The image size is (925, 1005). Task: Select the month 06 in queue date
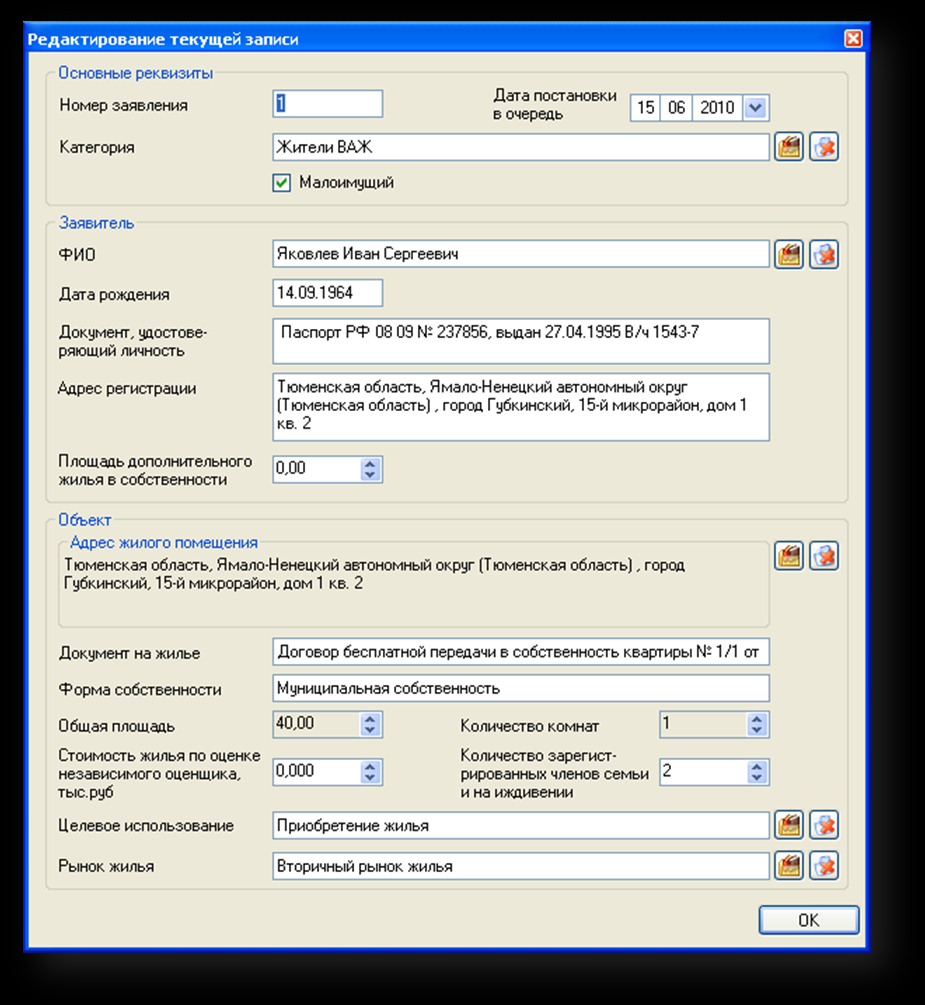pos(676,108)
